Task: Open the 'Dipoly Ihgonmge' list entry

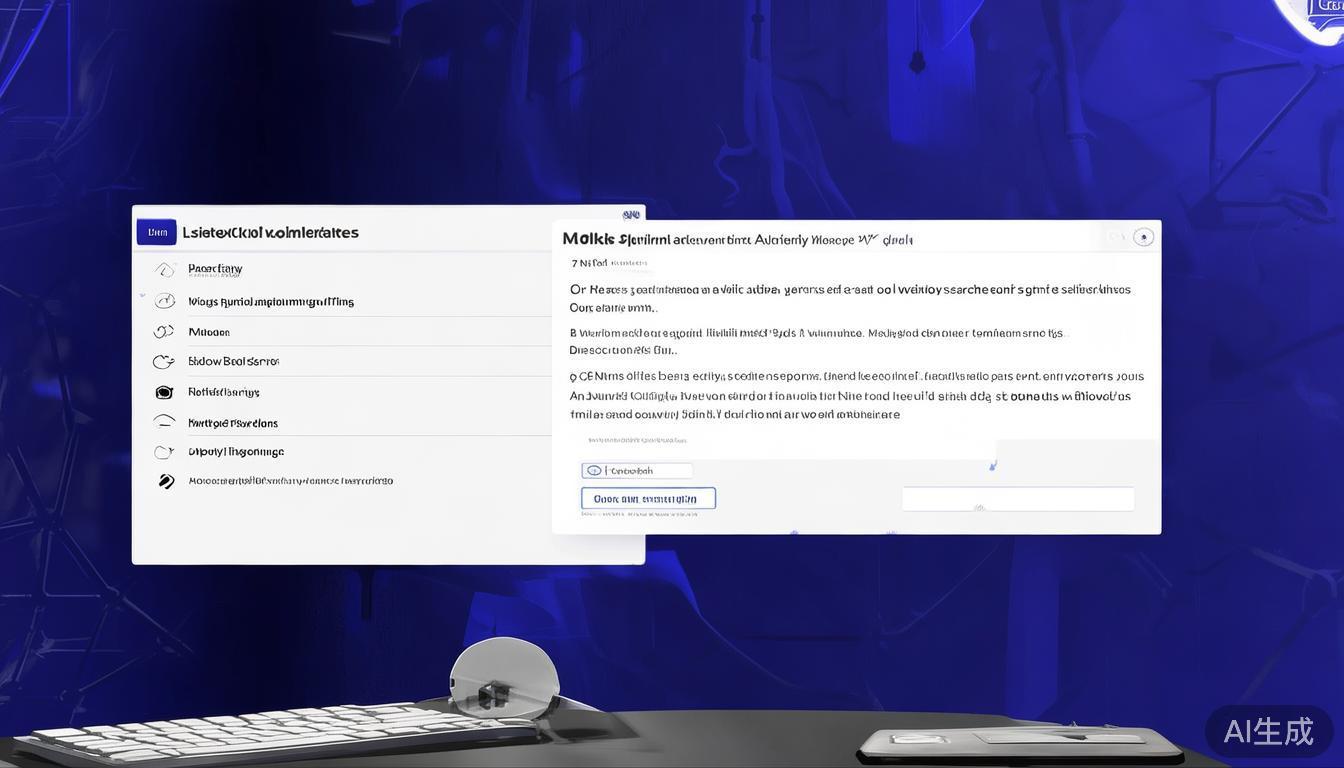Action: tap(236, 452)
